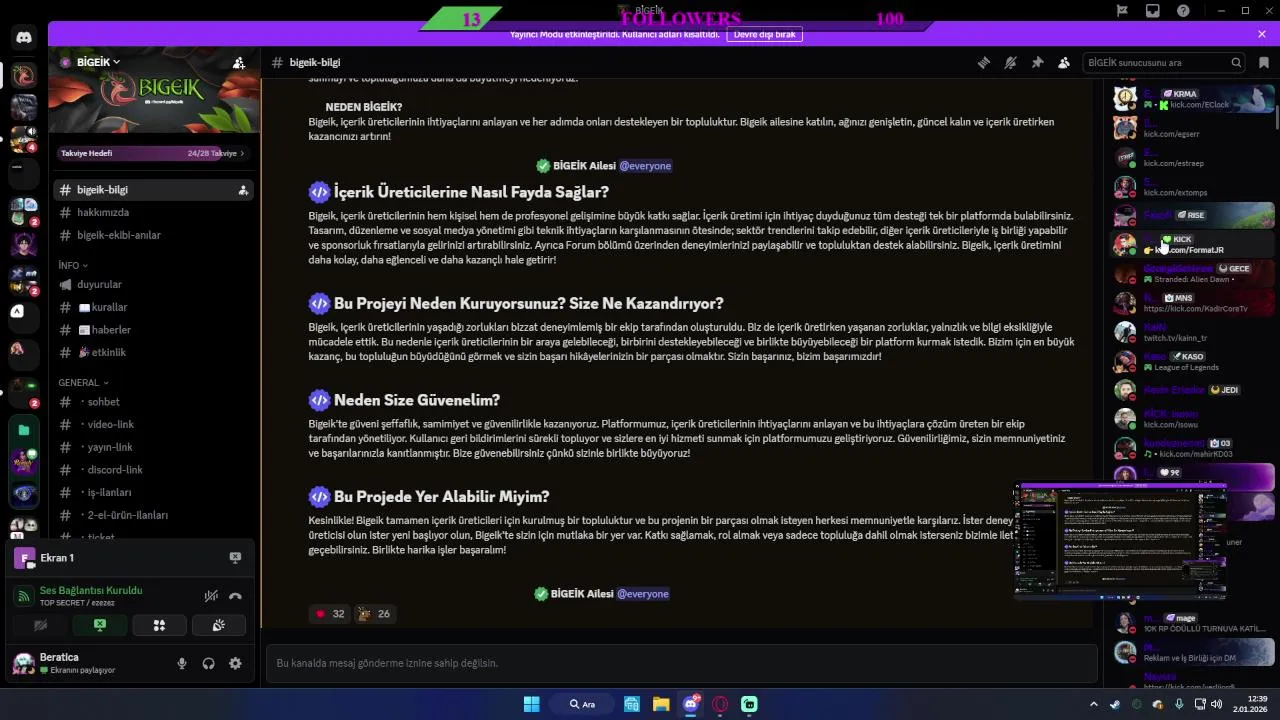Dismiss the streamer mode notice banner
Image resolution: width=1280 pixels, height=720 pixels.
coord(1262,34)
